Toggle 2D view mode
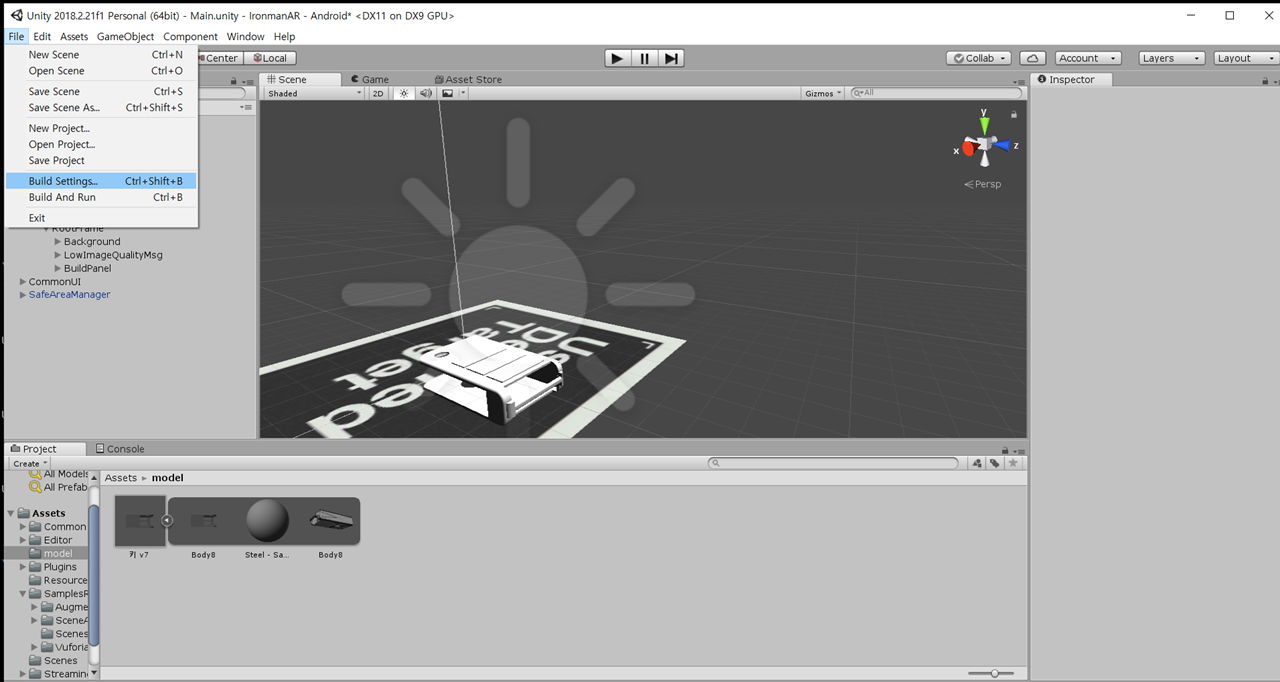This screenshot has height=682, width=1280. pos(378,93)
